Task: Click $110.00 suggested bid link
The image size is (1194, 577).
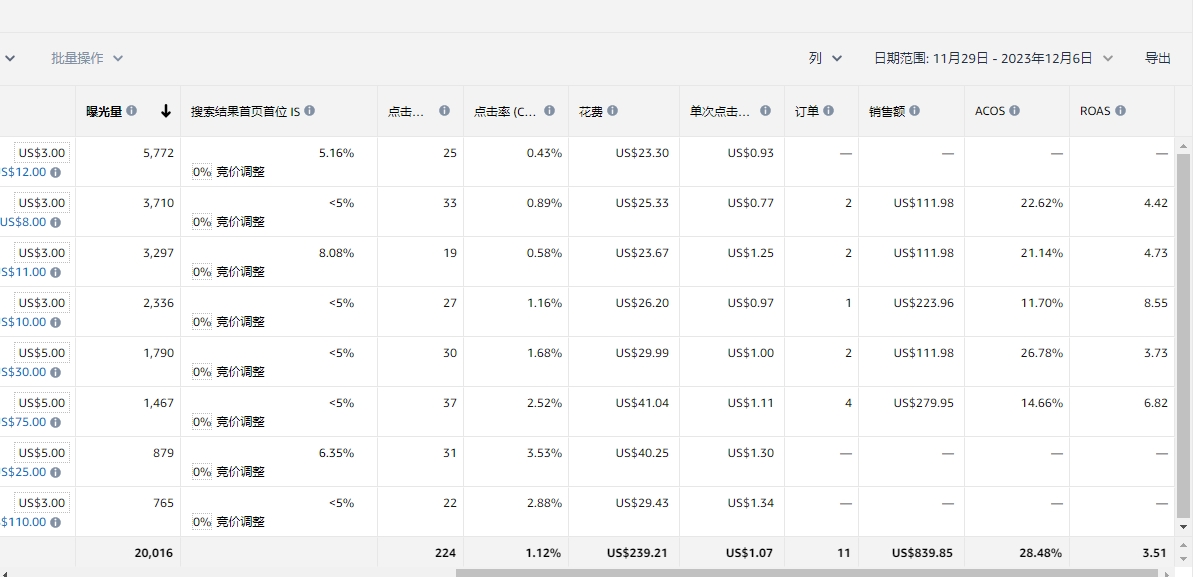Action: (x=24, y=522)
